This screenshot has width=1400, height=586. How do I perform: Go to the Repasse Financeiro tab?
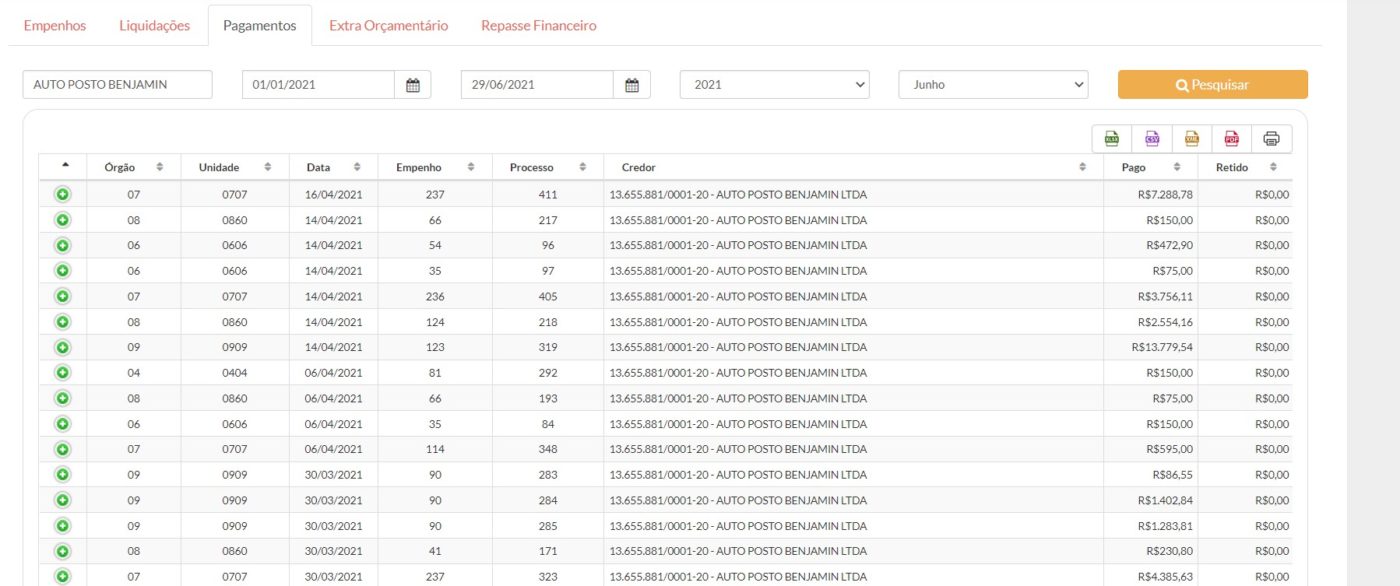click(x=538, y=26)
